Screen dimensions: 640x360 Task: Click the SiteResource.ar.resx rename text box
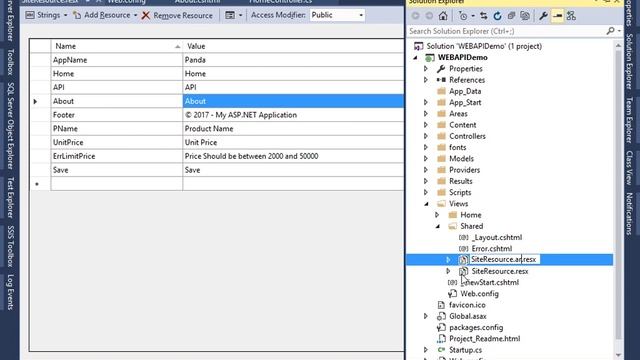coord(504,260)
